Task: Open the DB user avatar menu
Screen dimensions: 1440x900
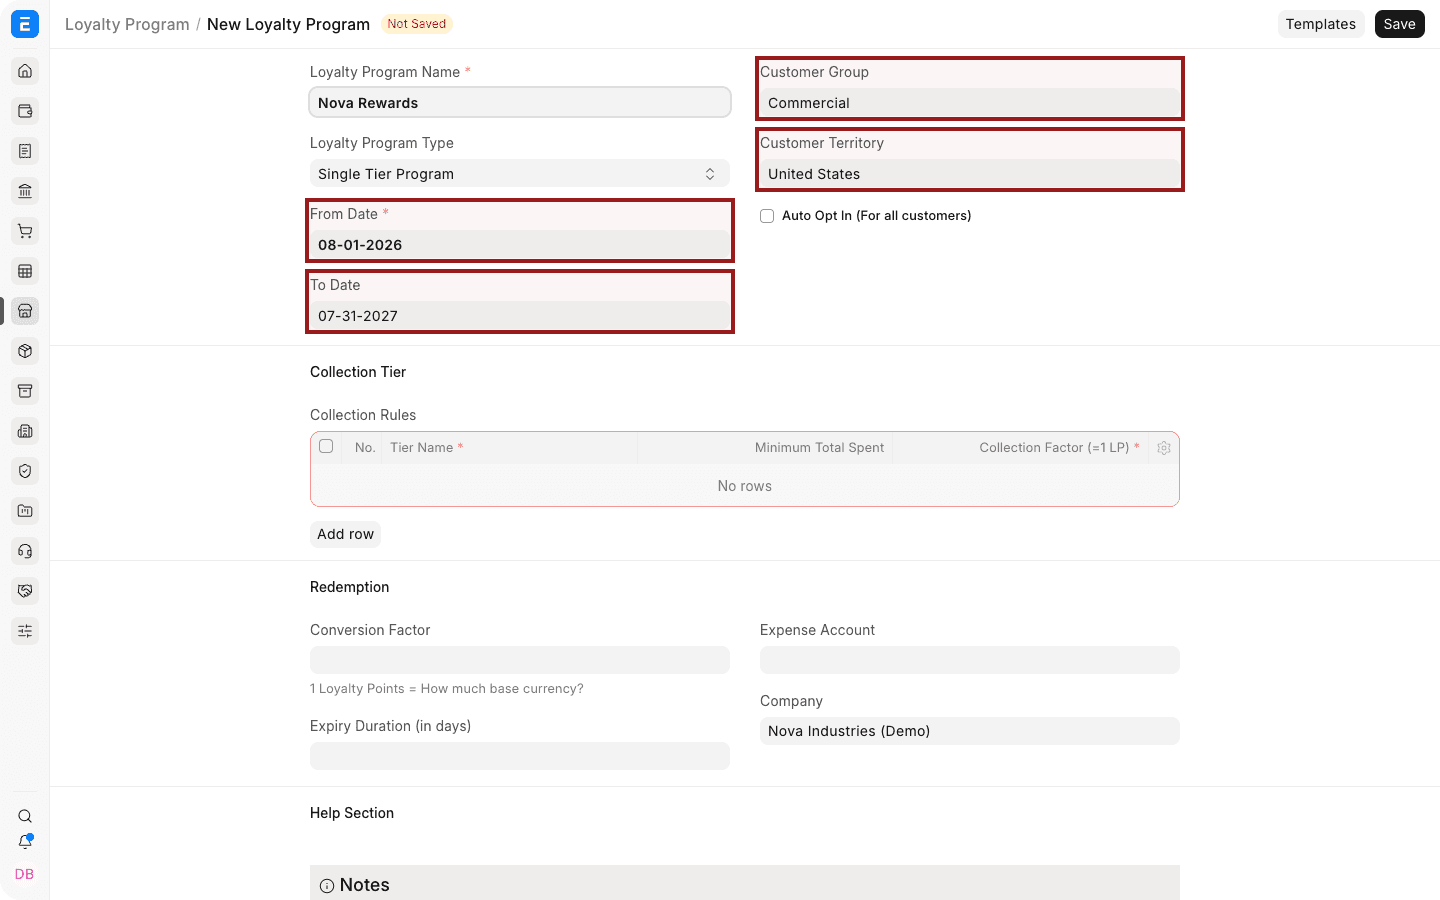Action: click(x=25, y=874)
